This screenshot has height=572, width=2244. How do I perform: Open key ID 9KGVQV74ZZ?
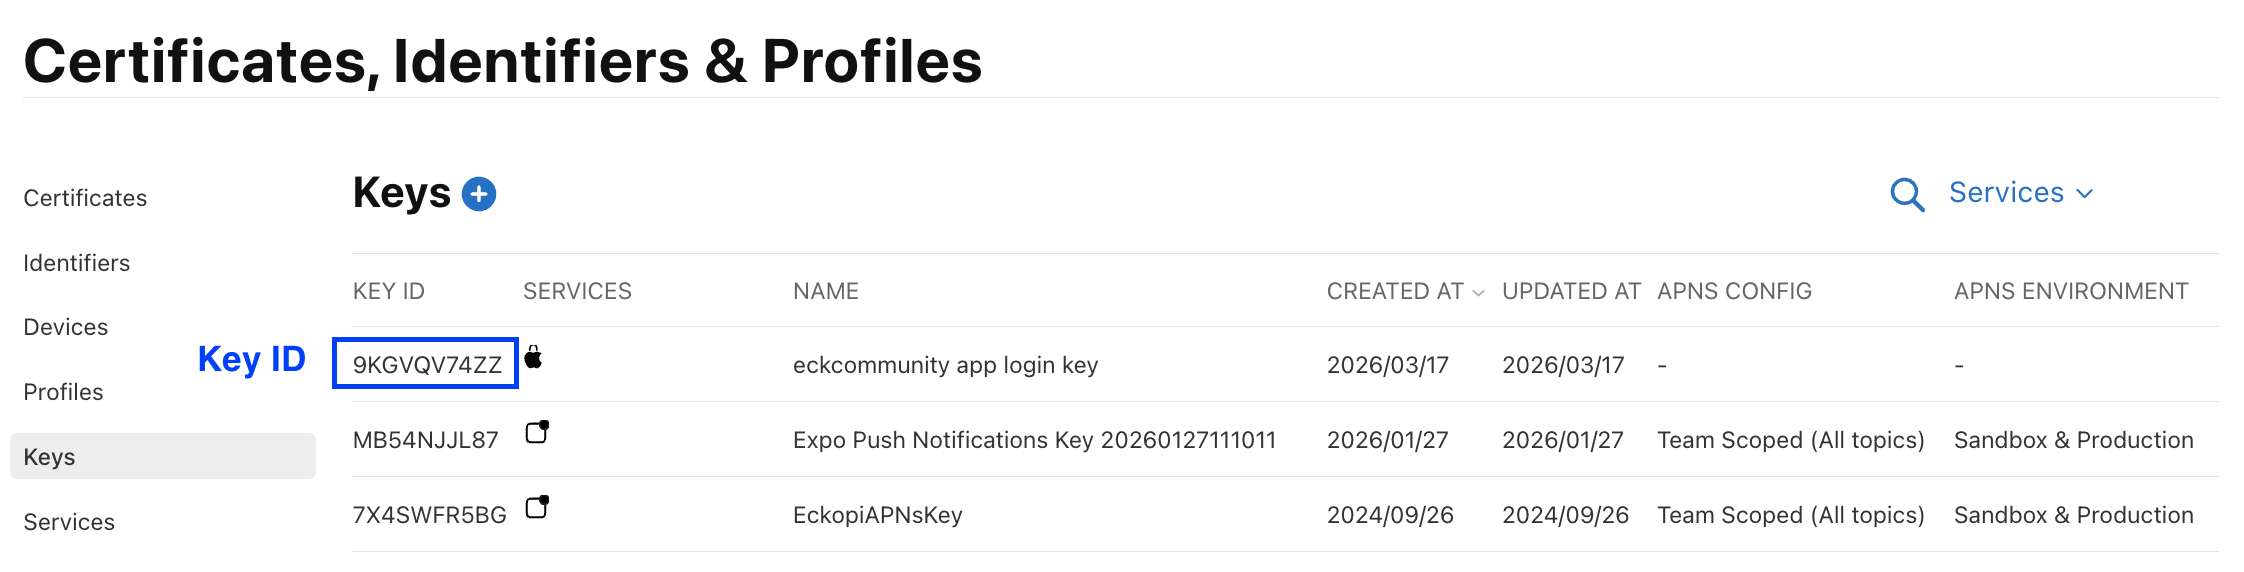[427, 365]
